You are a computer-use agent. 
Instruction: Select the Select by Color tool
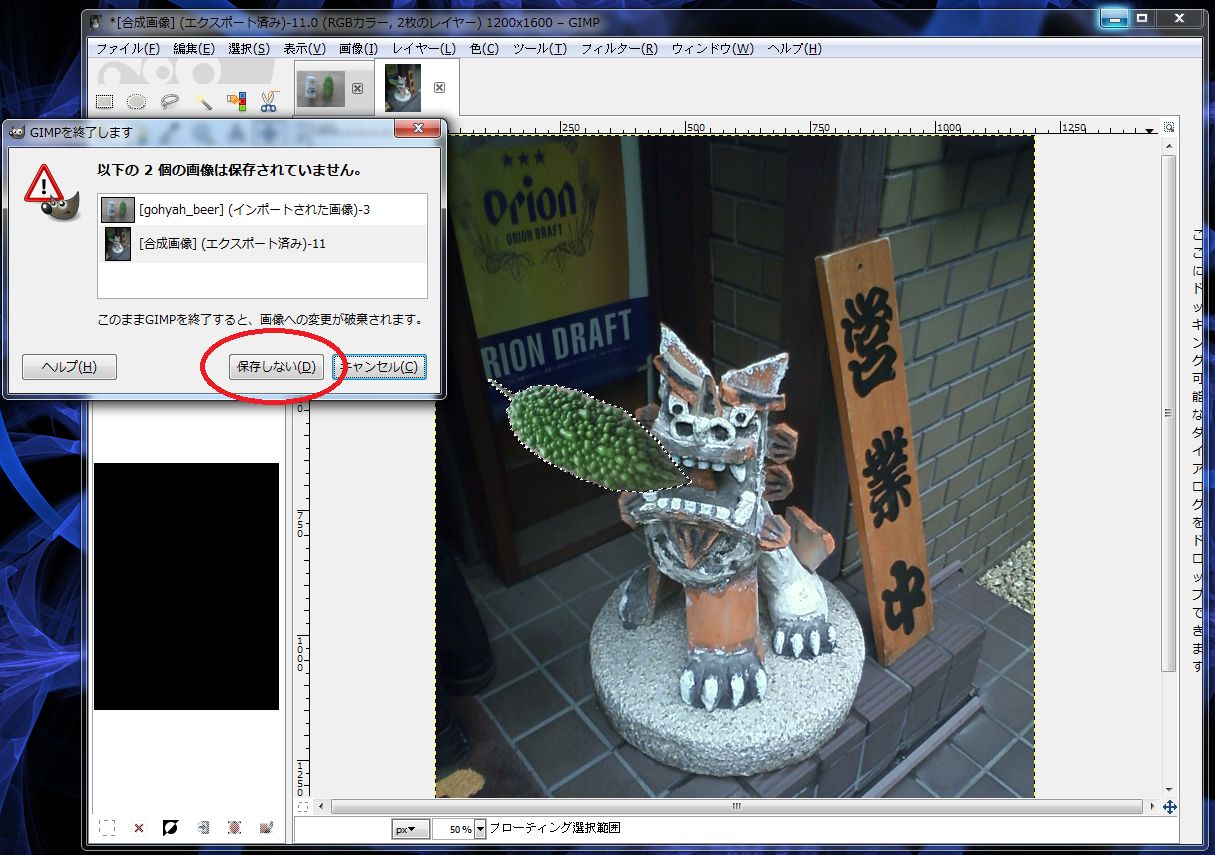click(x=236, y=101)
